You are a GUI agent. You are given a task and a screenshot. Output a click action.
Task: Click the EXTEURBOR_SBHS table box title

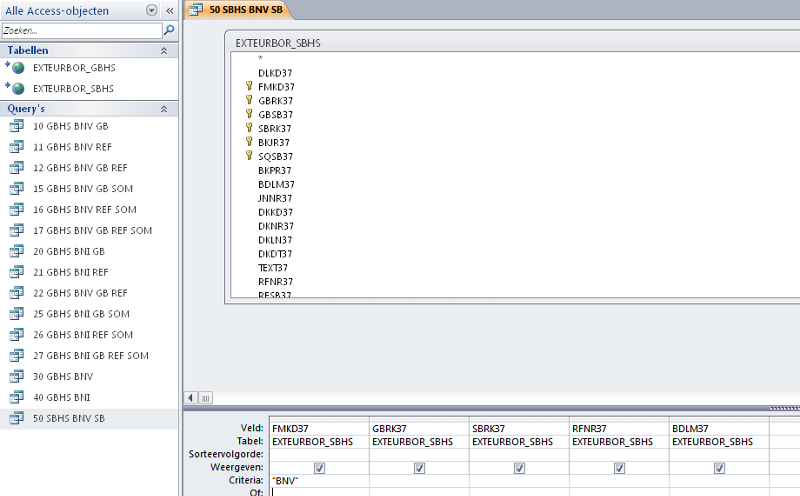278,43
